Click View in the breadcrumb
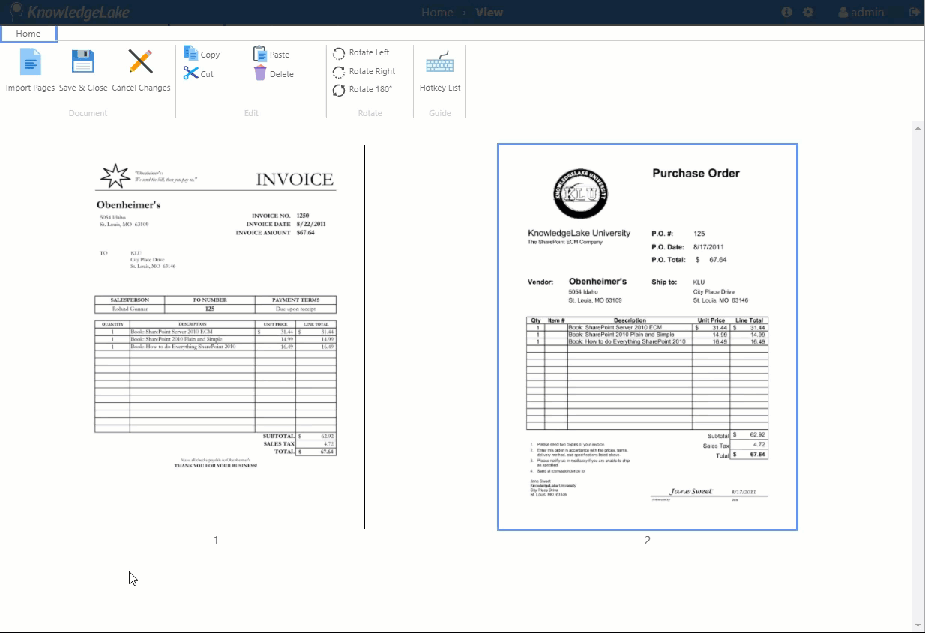 pos(490,12)
